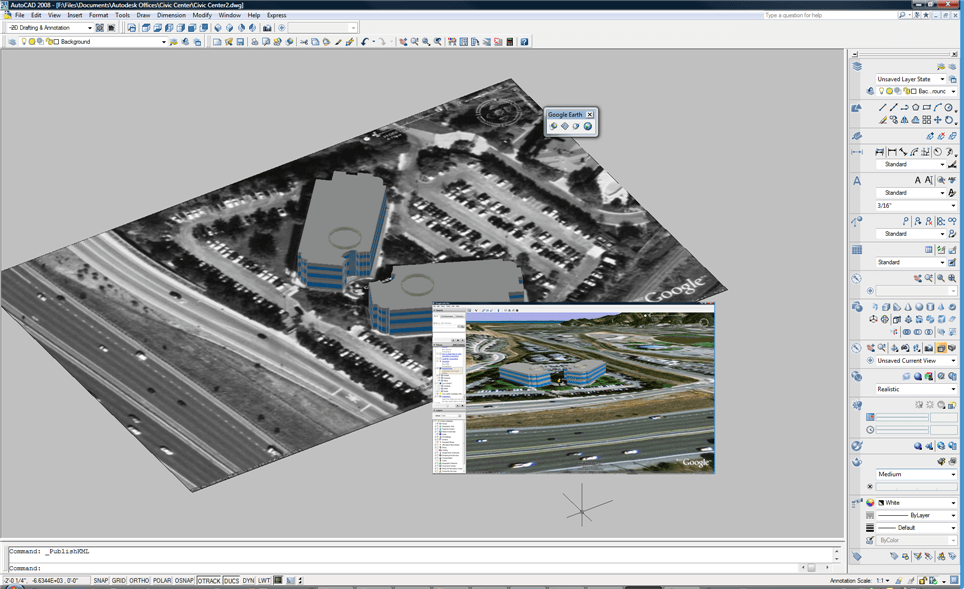Toggle OSNAP in status bar
The width and height of the screenshot is (964, 589).
coord(184,580)
